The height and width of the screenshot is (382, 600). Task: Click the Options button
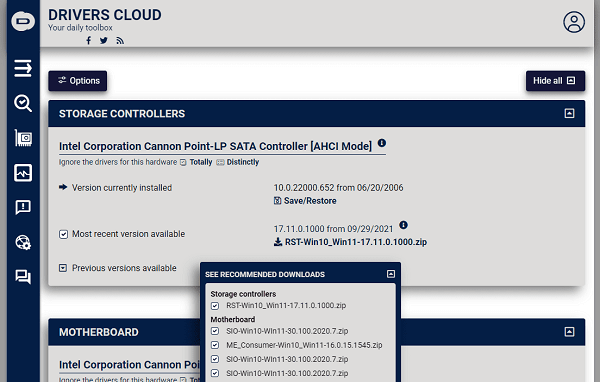(78, 81)
